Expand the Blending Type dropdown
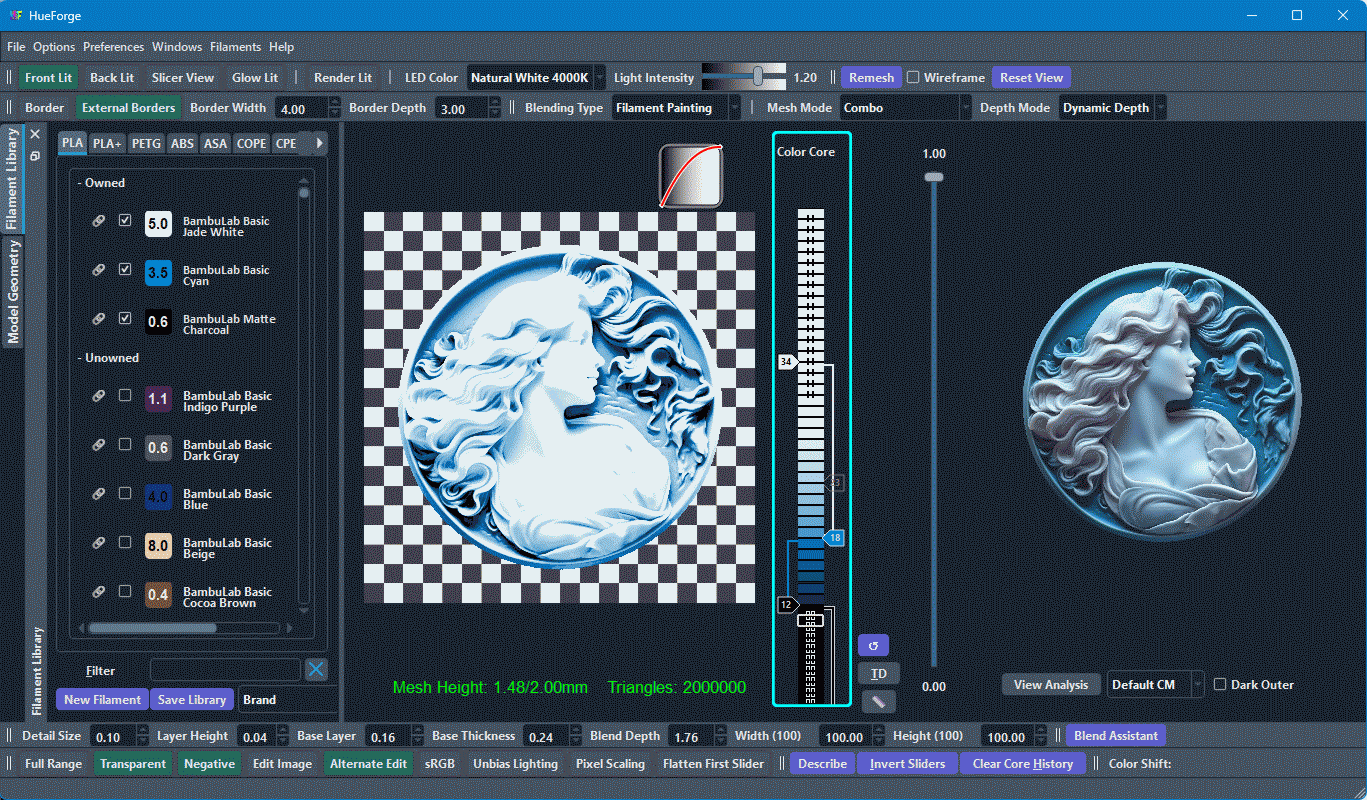 (x=677, y=108)
